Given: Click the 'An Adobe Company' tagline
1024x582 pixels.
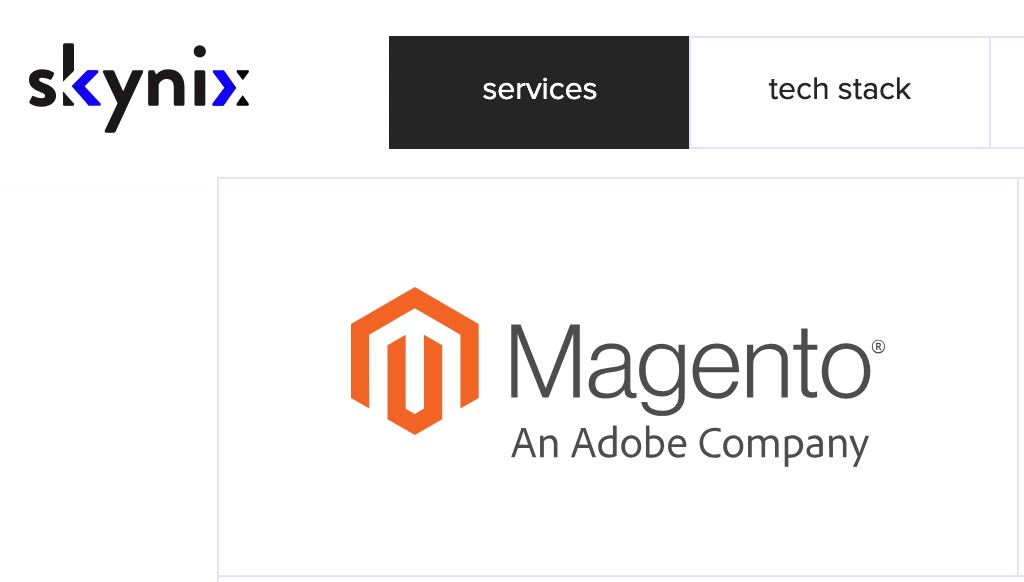Looking at the screenshot, I should (690, 445).
